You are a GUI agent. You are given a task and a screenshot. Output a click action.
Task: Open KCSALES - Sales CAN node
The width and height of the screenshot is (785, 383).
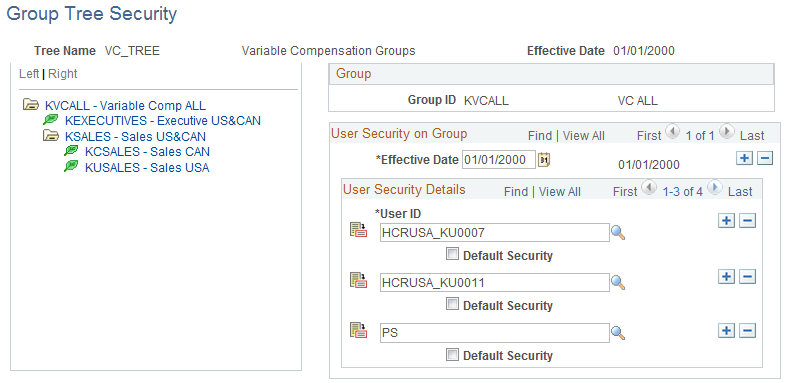pyautogui.click(x=147, y=151)
